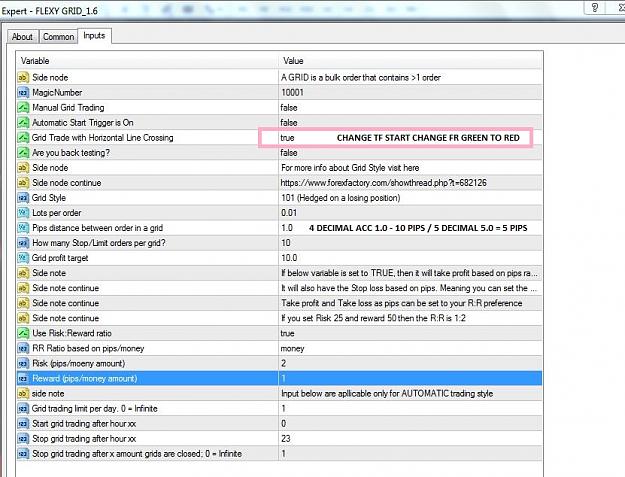Switch to the About tab
The height and width of the screenshot is (477, 625).
pos(22,37)
